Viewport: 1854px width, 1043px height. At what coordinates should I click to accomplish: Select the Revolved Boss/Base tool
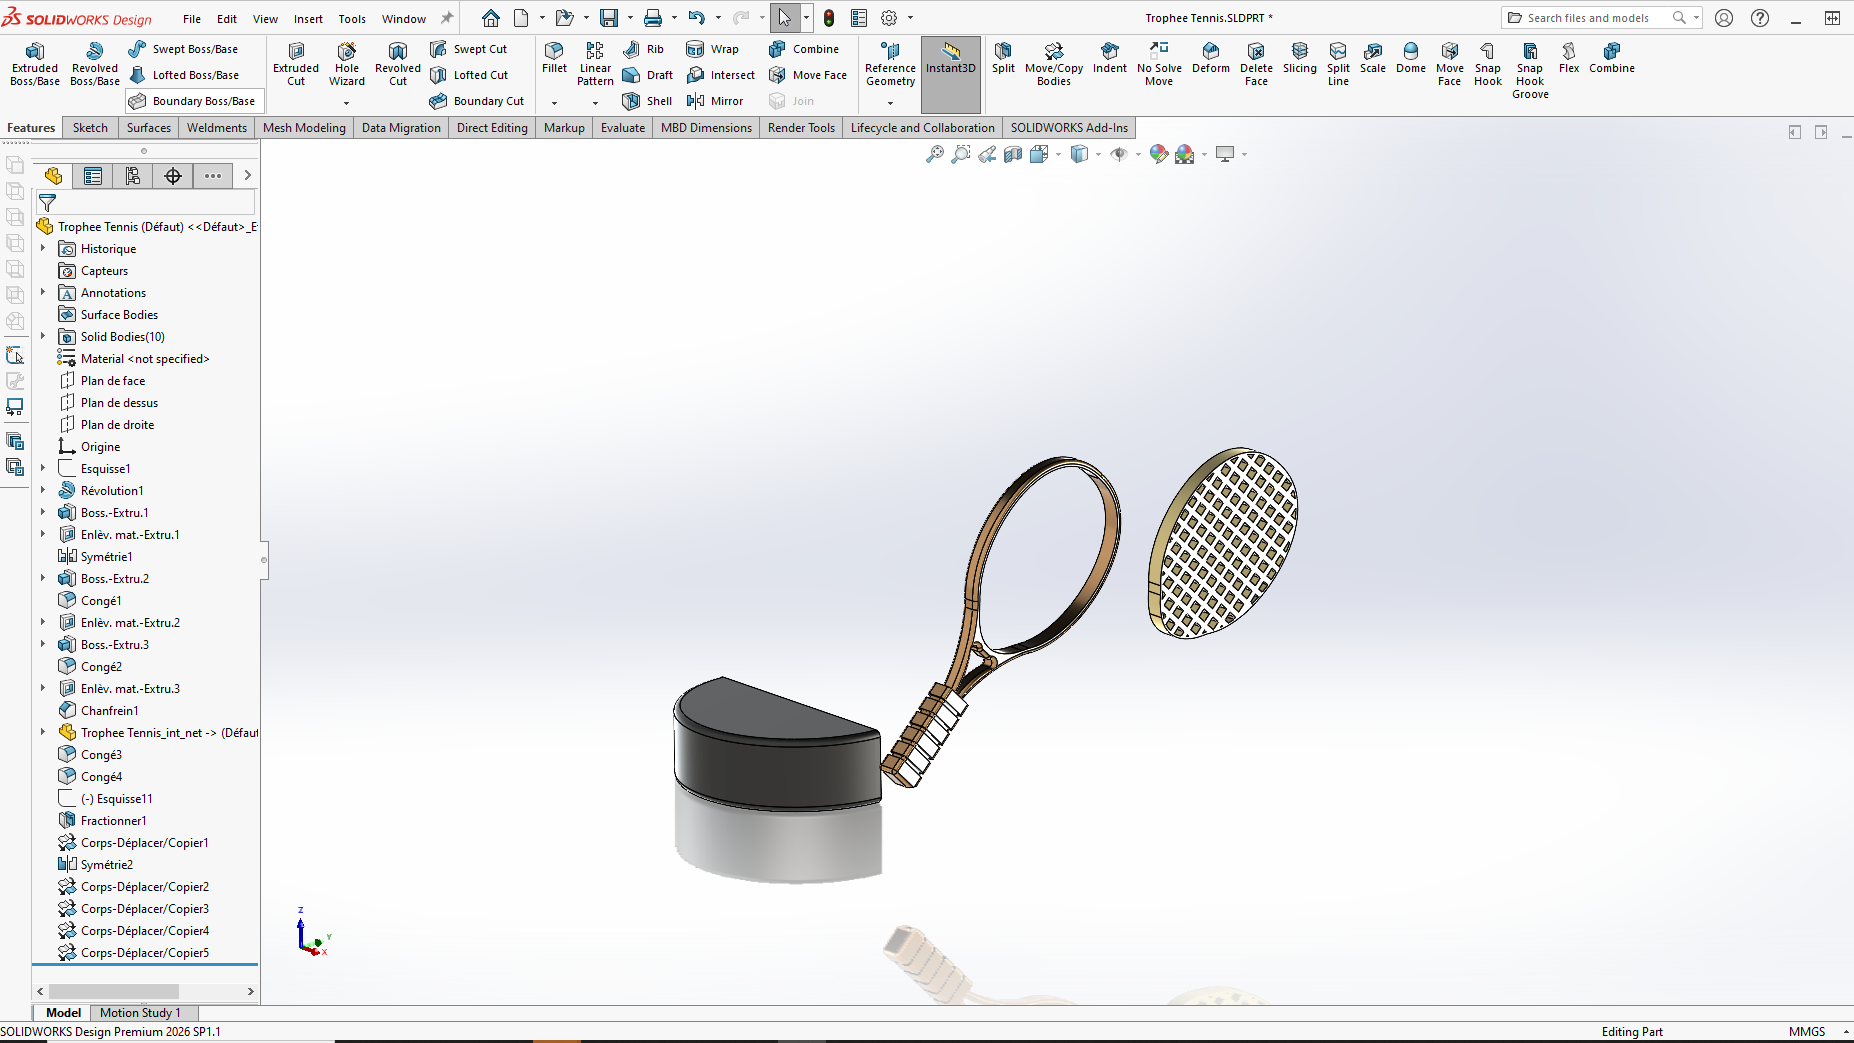pyautogui.click(x=95, y=64)
